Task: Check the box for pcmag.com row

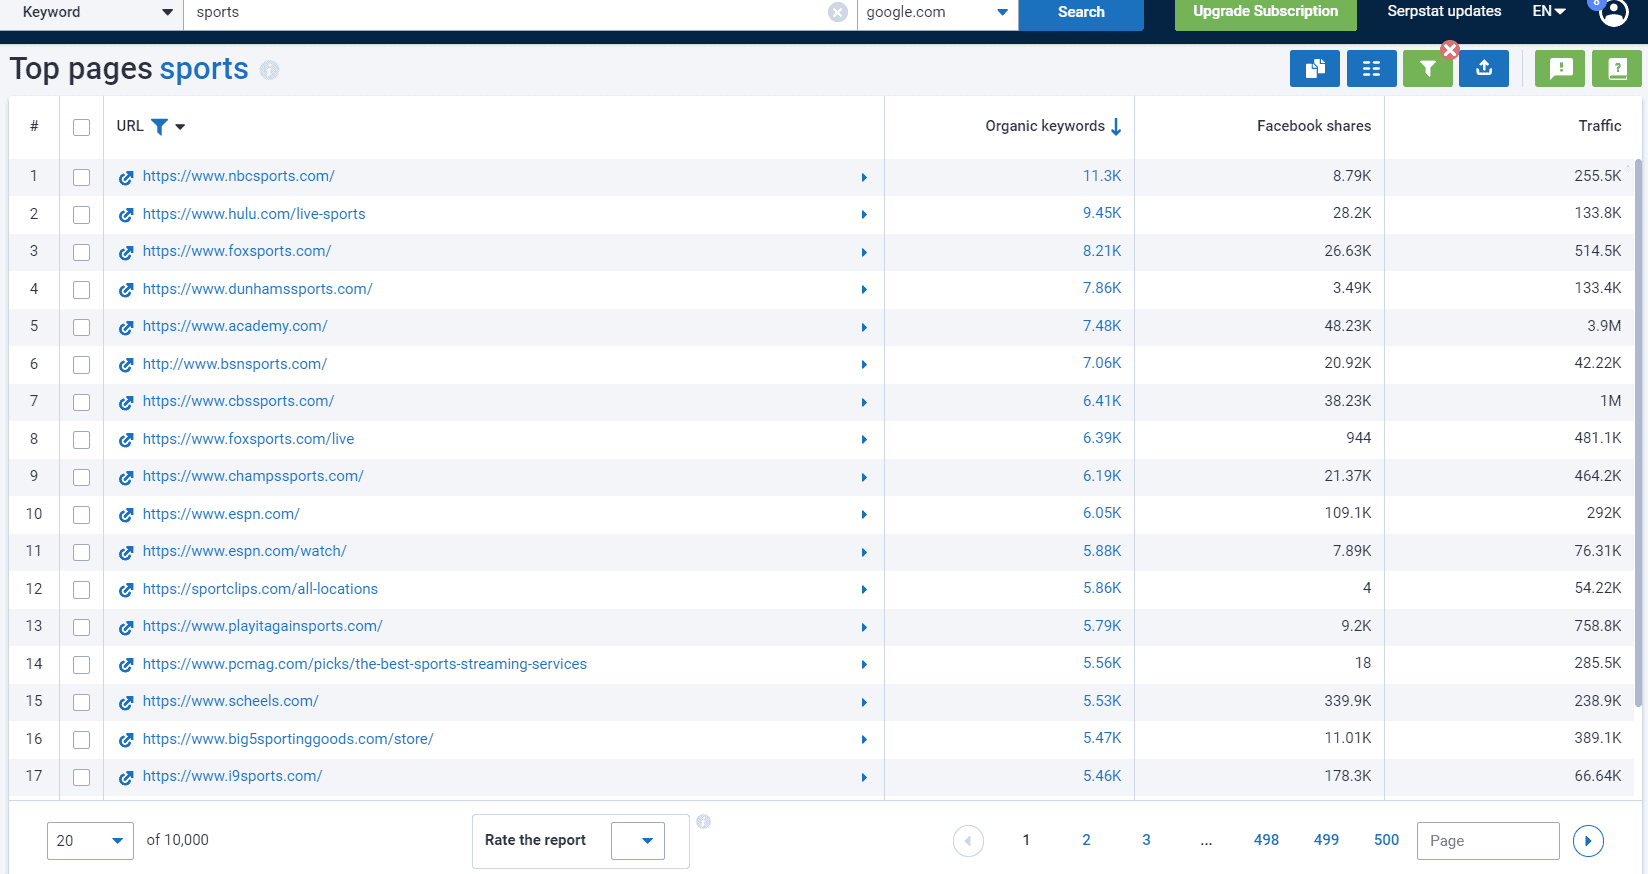Action: pos(82,665)
